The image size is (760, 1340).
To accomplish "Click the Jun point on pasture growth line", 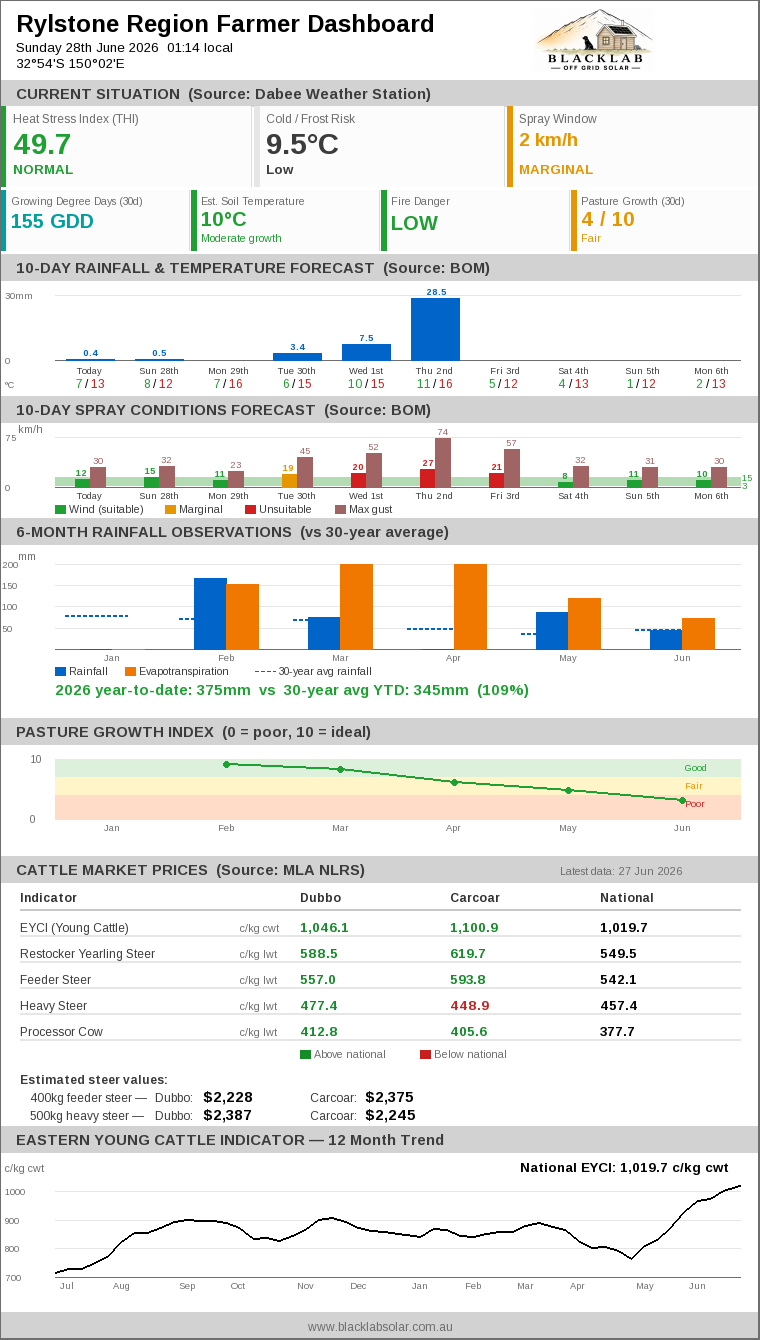I will (682, 800).
